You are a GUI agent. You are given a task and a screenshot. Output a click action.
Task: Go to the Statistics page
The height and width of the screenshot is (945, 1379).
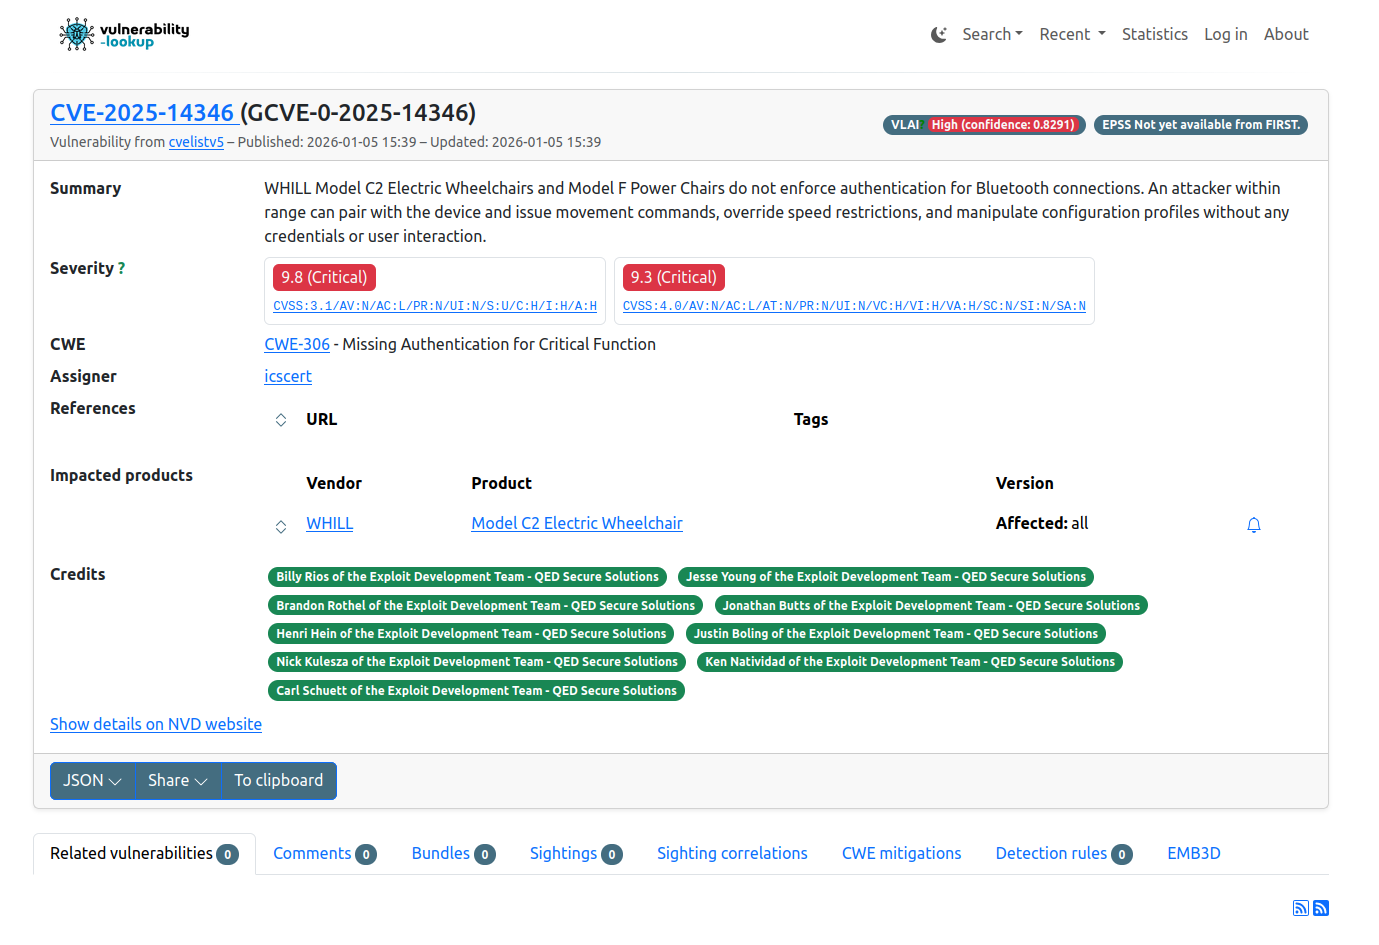(x=1154, y=34)
